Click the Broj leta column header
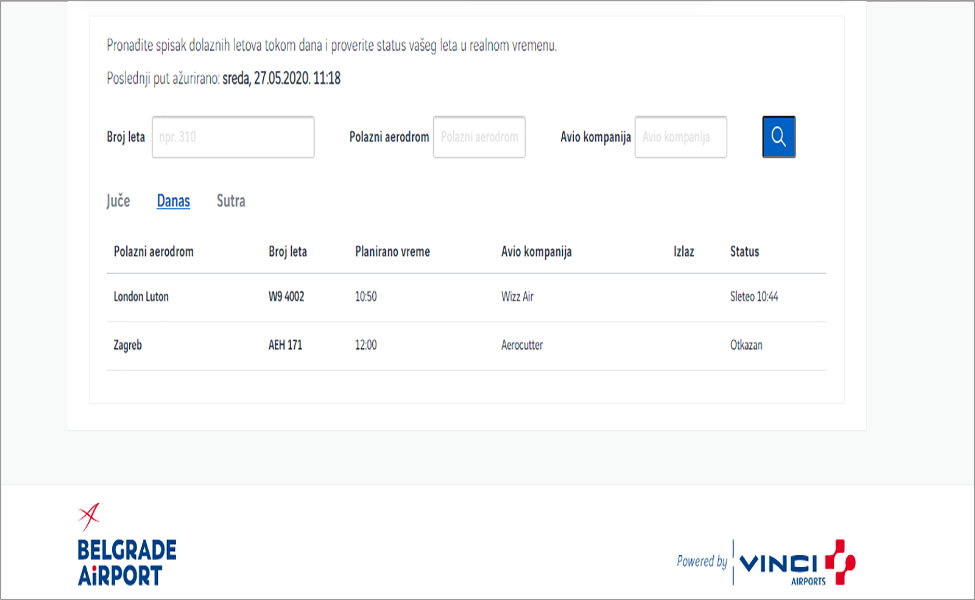The height and width of the screenshot is (600, 975). 288,252
